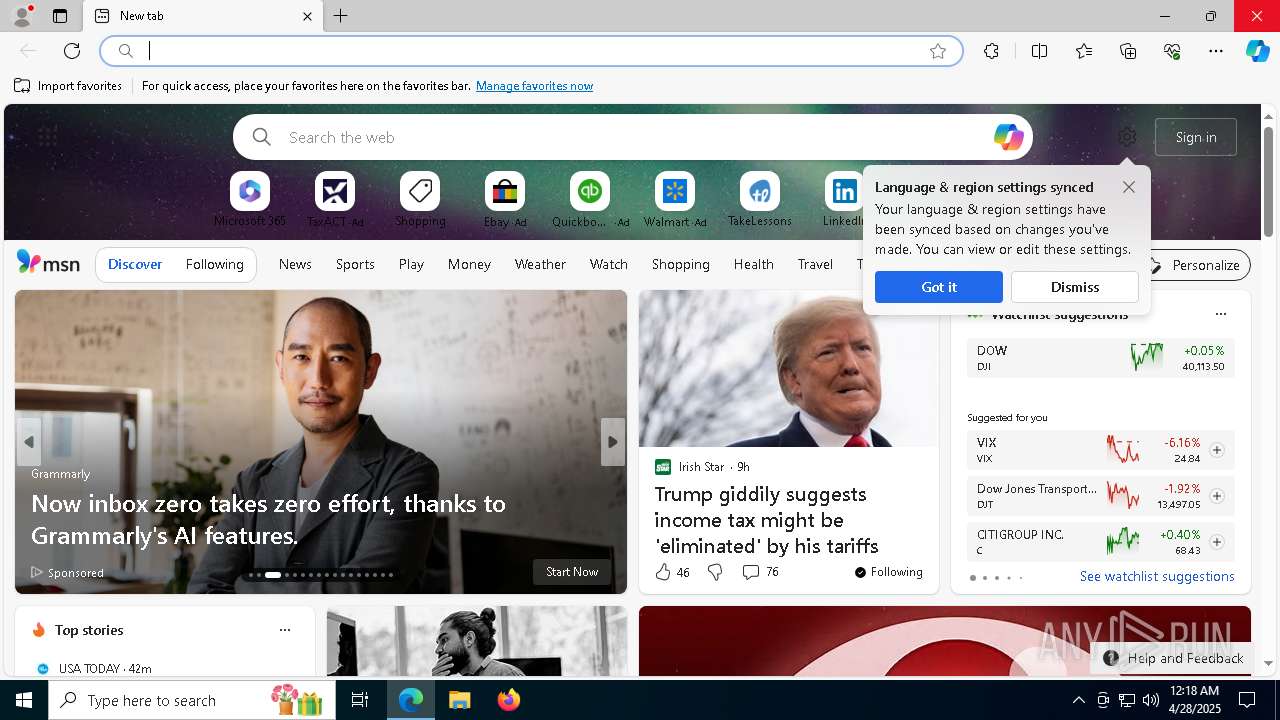Open Settings and more menu
Screen dimensions: 1280x720
tap(1216, 51)
